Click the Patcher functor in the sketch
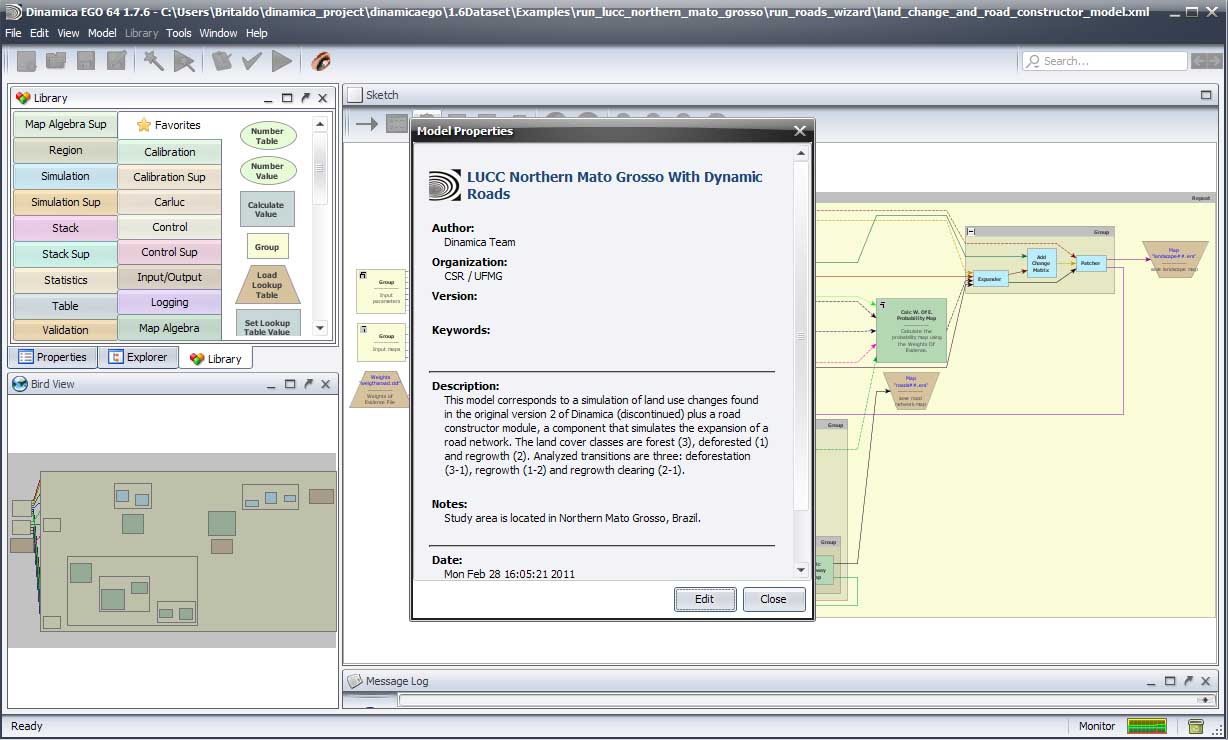 click(1090, 263)
